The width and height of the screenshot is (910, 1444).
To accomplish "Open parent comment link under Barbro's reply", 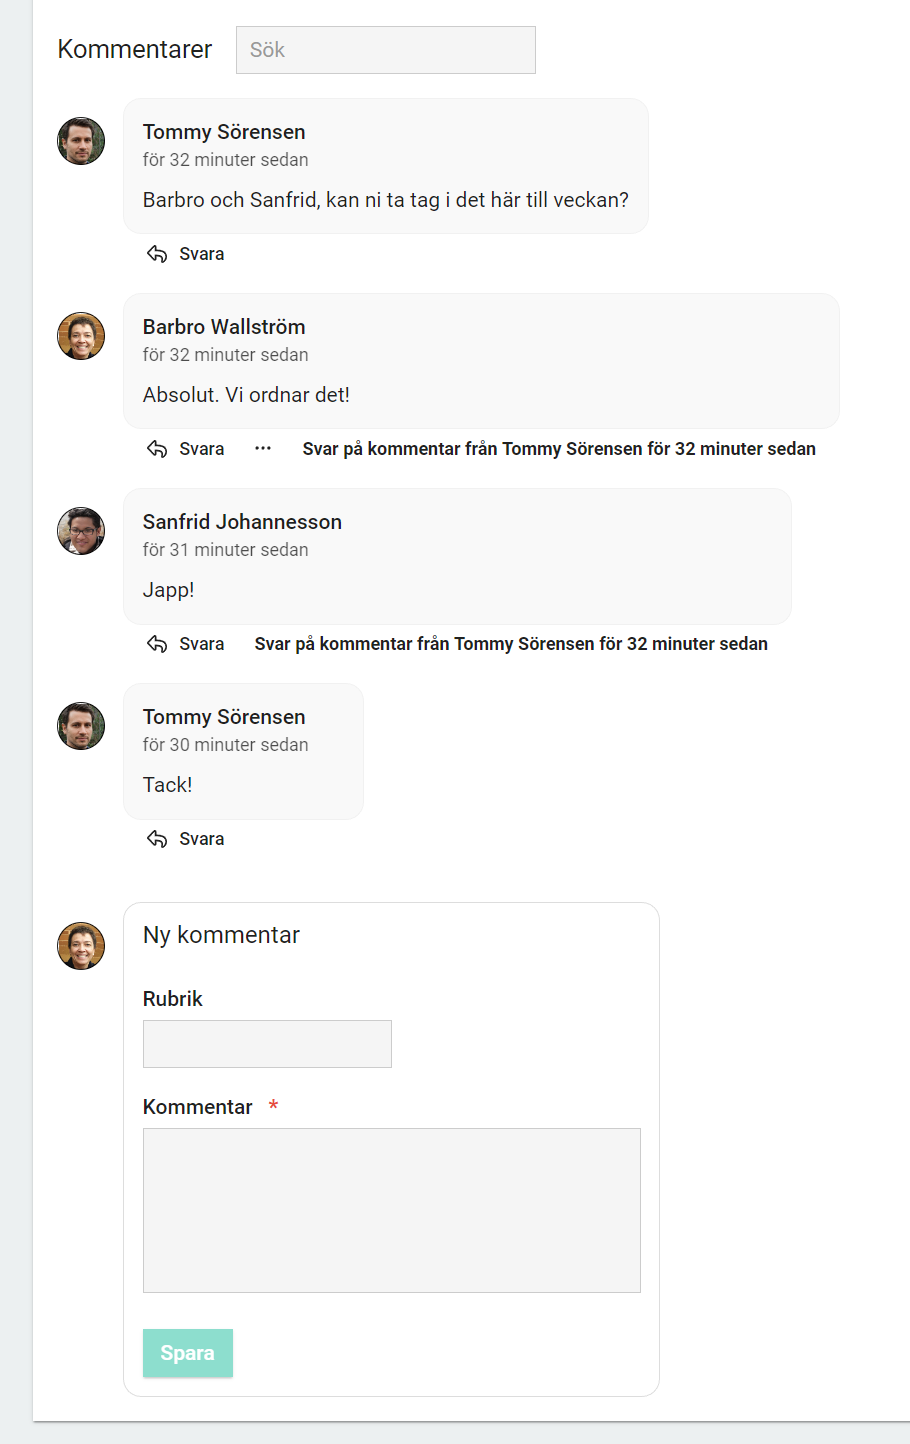I will [557, 449].
